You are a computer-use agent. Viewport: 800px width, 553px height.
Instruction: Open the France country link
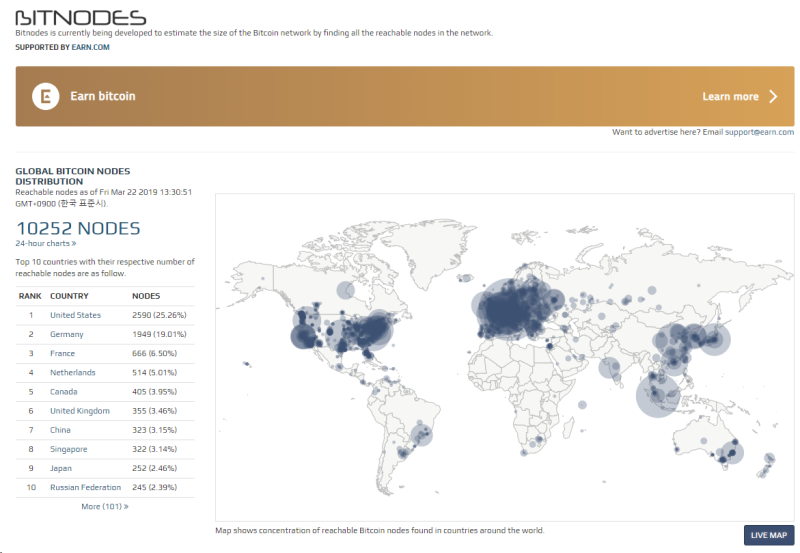point(62,354)
